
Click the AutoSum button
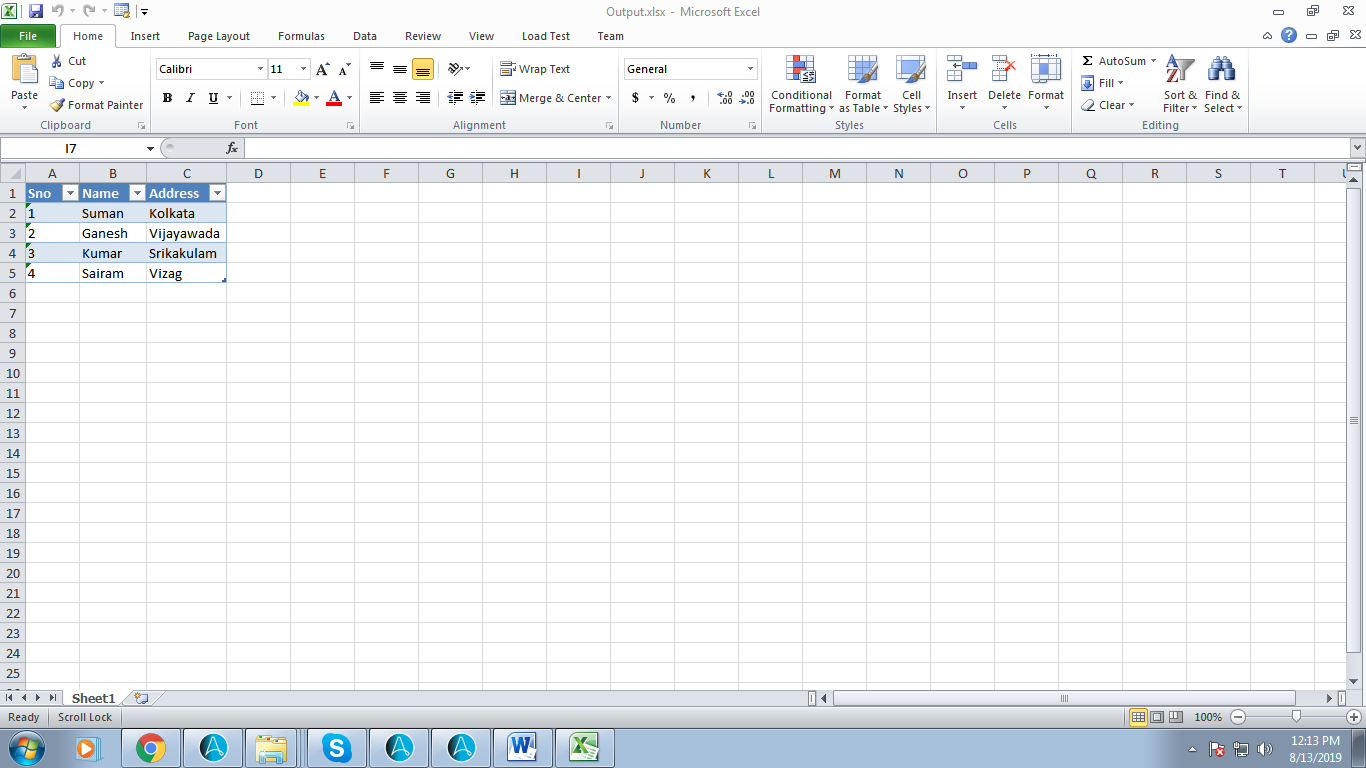coord(1113,61)
